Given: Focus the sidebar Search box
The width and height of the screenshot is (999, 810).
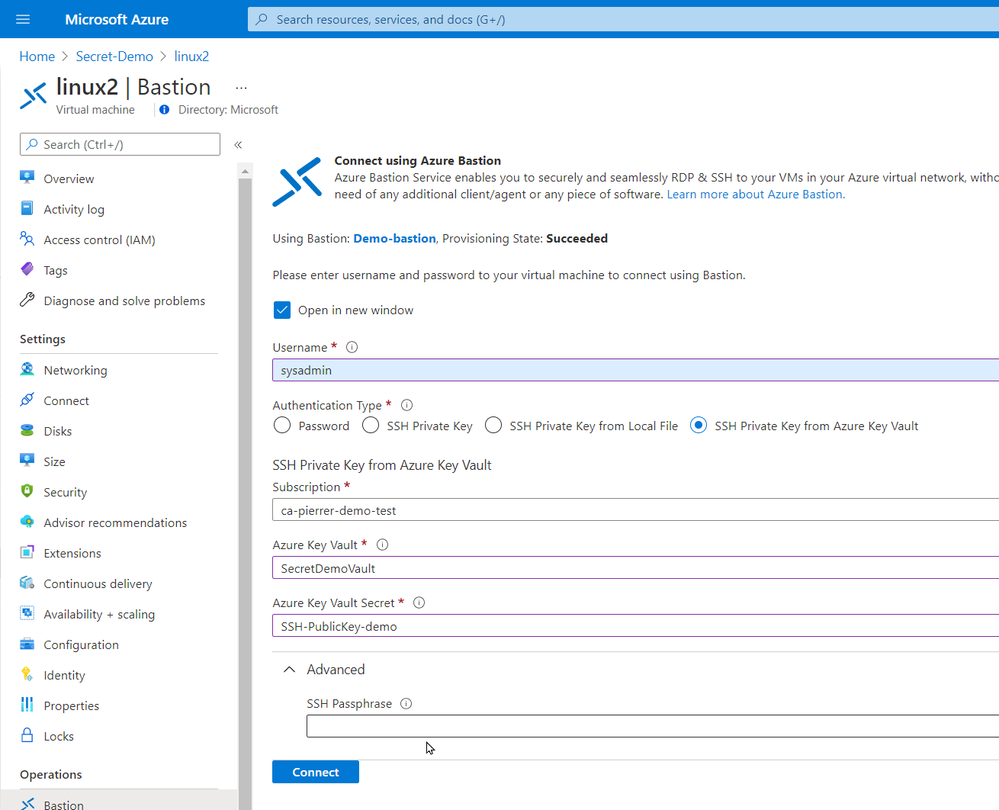Looking at the screenshot, I should click(120, 145).
